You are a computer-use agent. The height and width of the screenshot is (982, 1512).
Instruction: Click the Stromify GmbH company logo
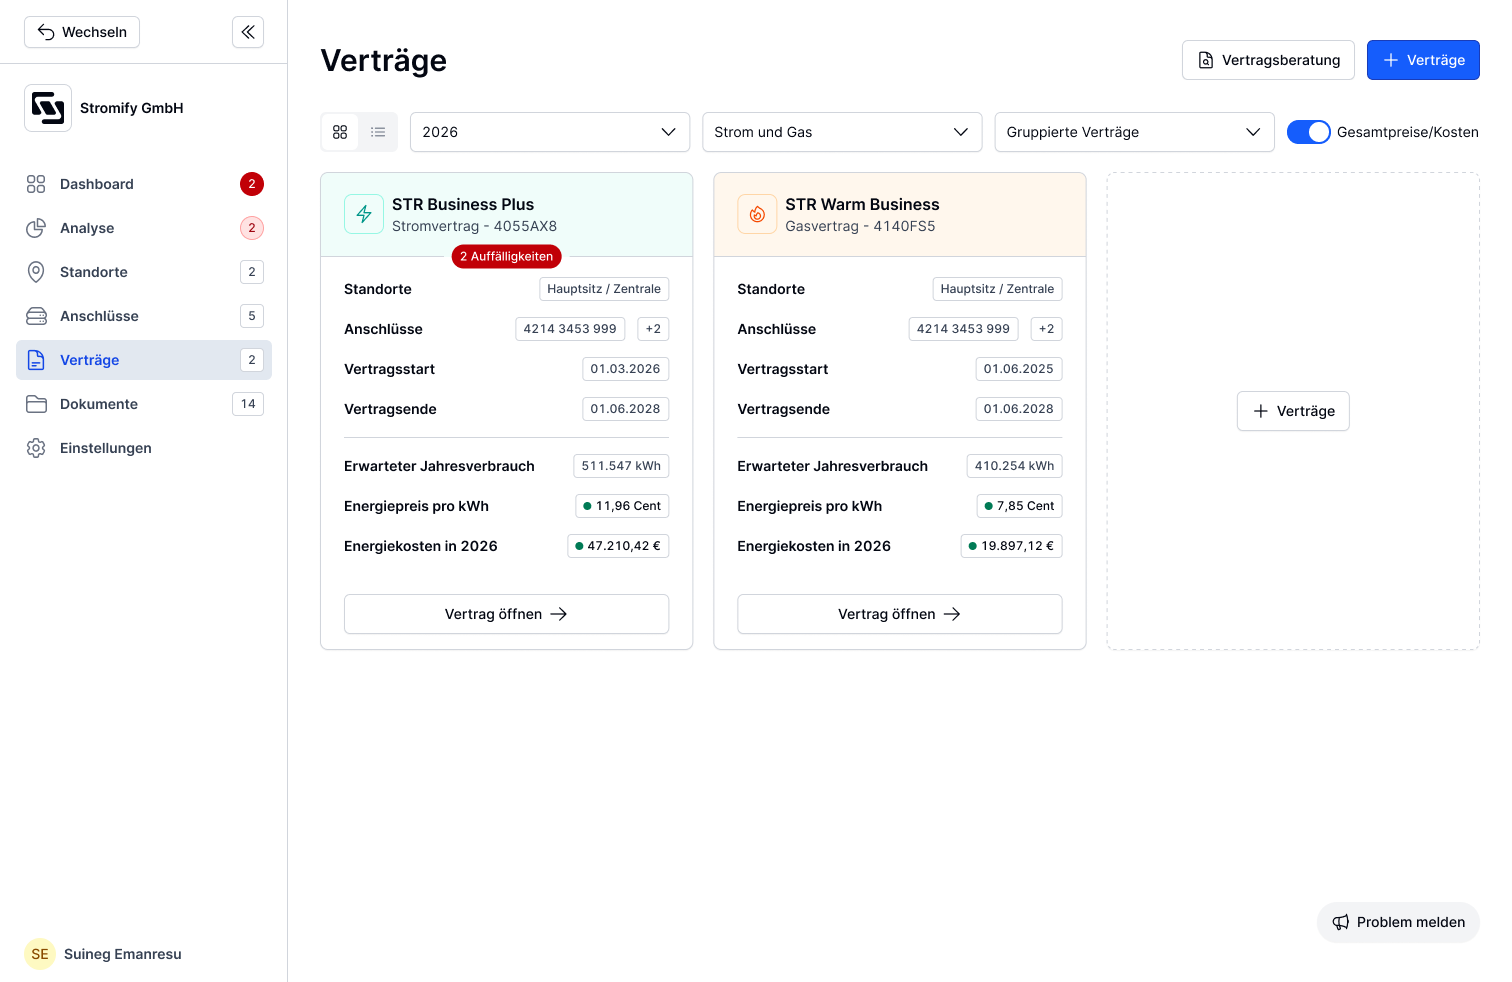[48, 108]
